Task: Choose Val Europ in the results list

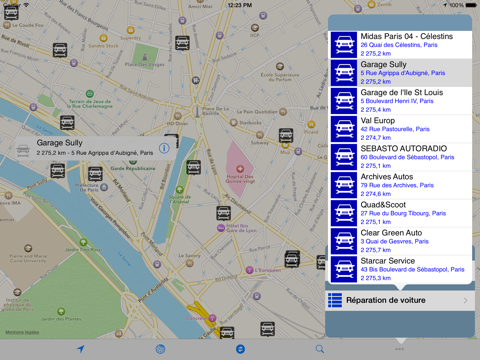Action: (401, 129)
